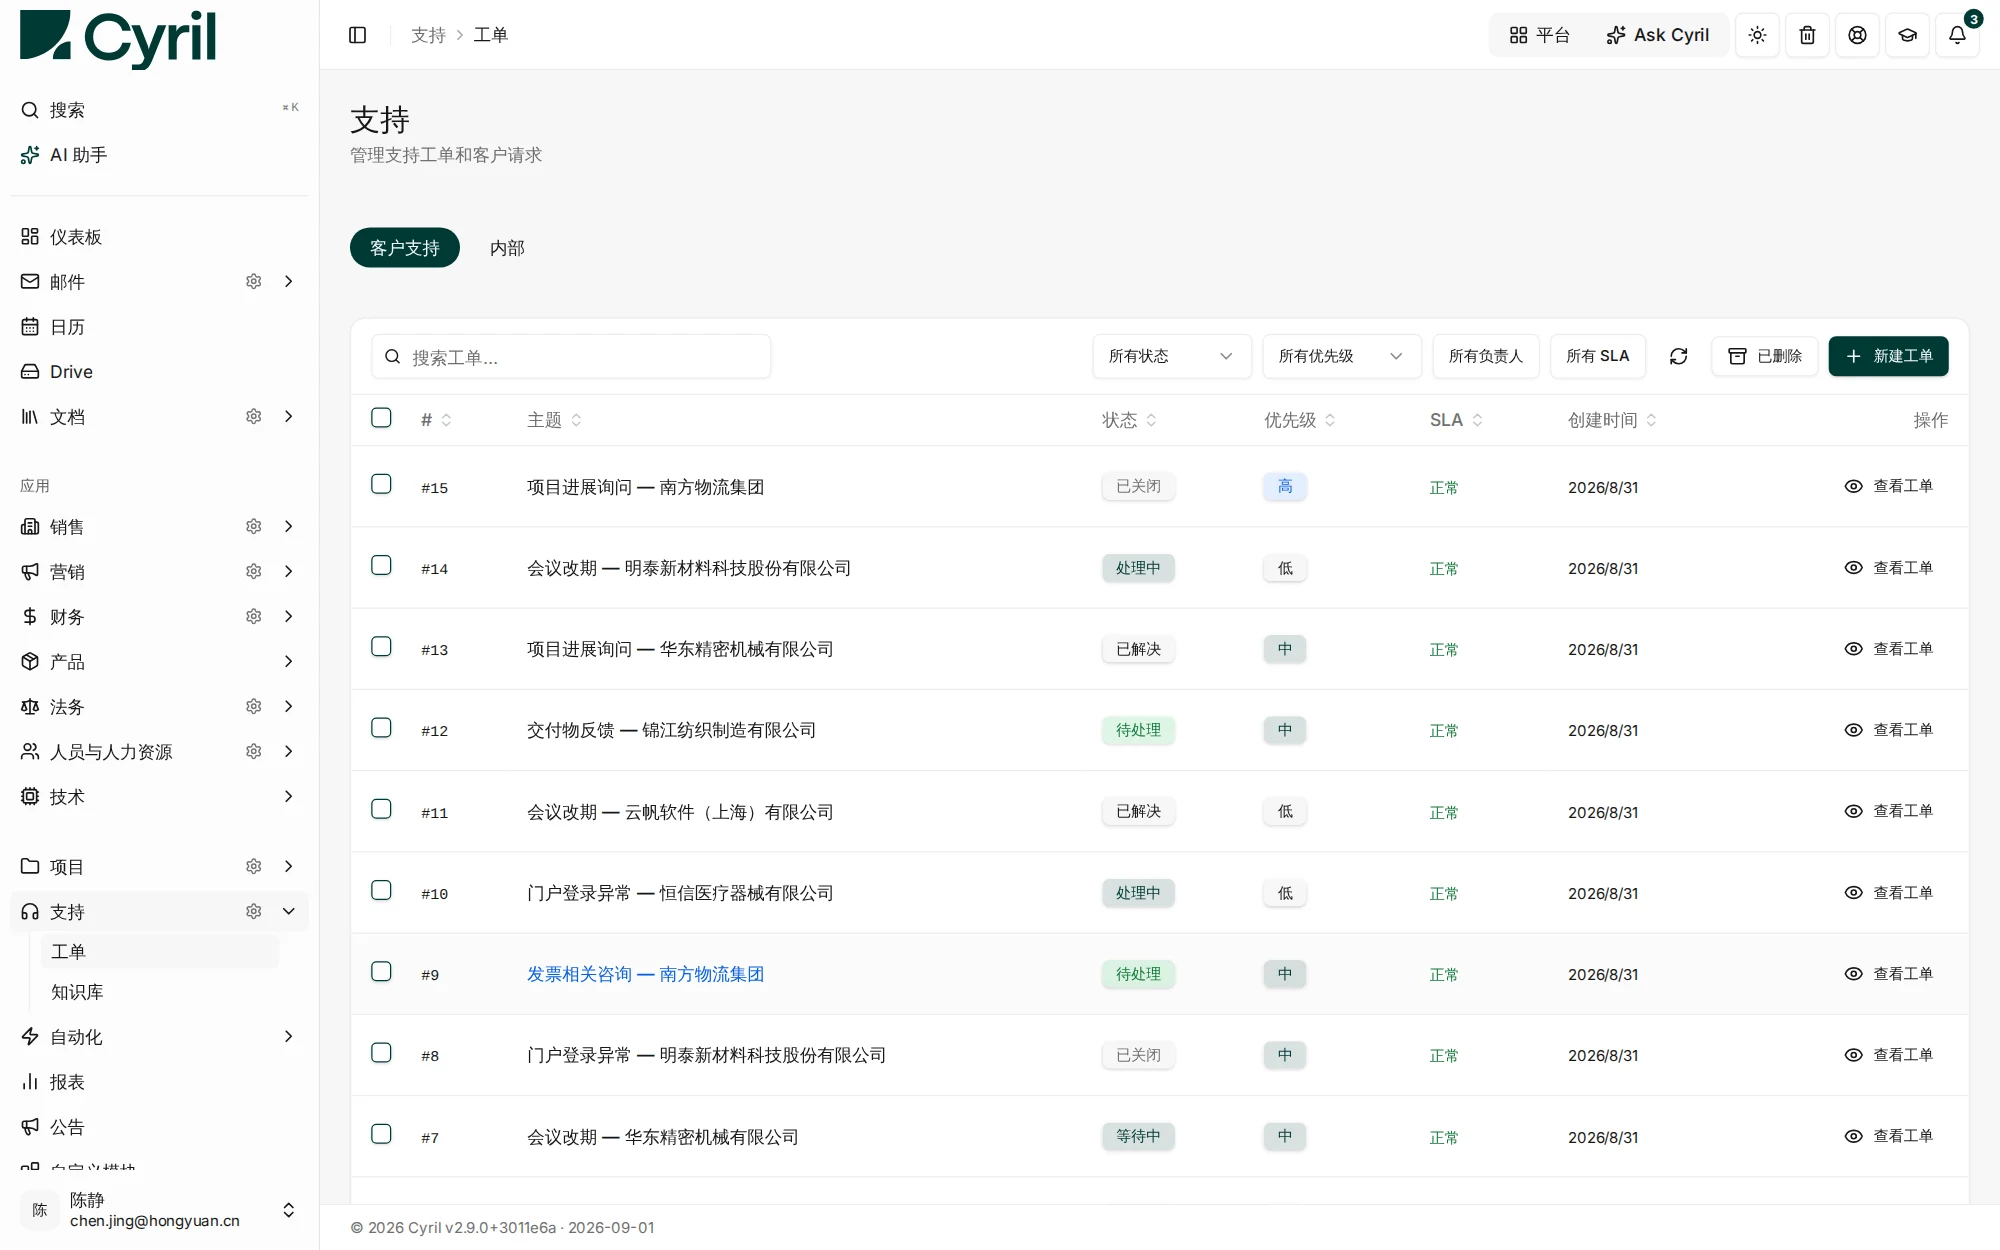The width and height of the screenshot is (2000, 1250).
Task: Open the trash bin icon in header
Action: (x=1807, y=35)
